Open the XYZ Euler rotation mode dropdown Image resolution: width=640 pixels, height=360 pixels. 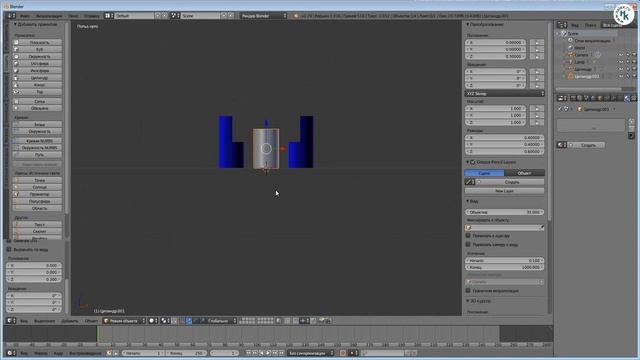[504, 93]
